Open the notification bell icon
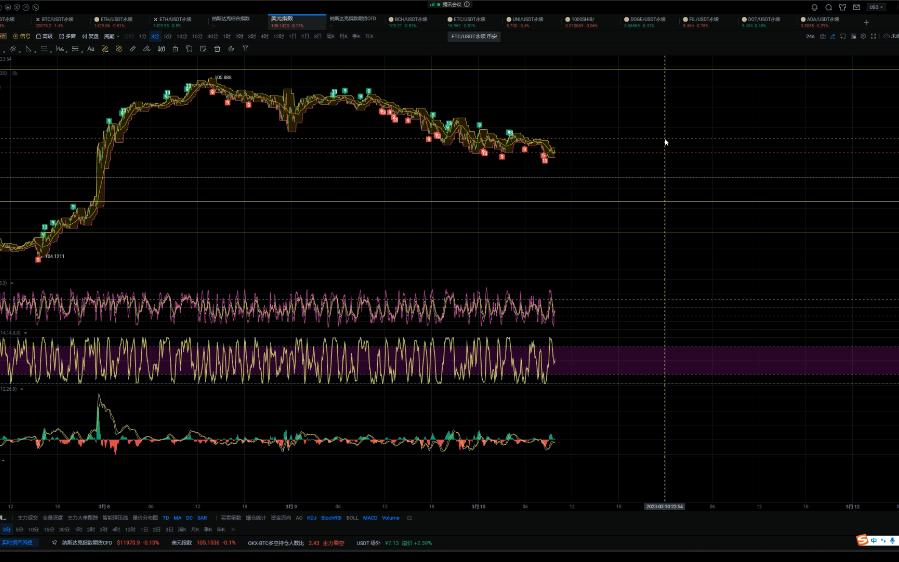This screenshot has height=562, width=899. (x=814, y=7)
